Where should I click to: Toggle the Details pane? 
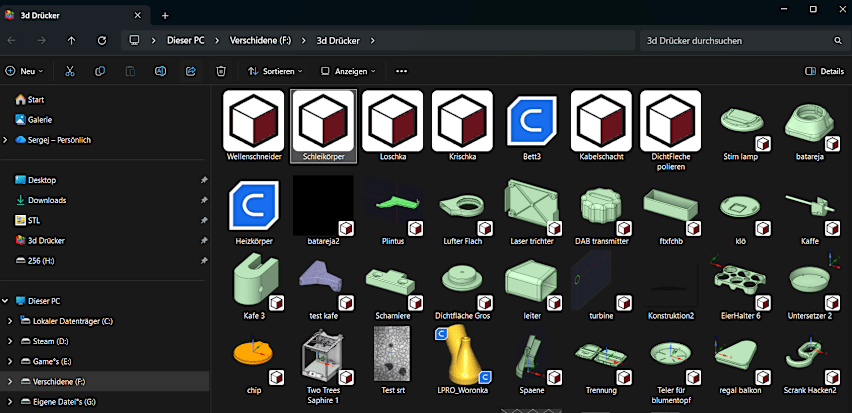(825, 71)
